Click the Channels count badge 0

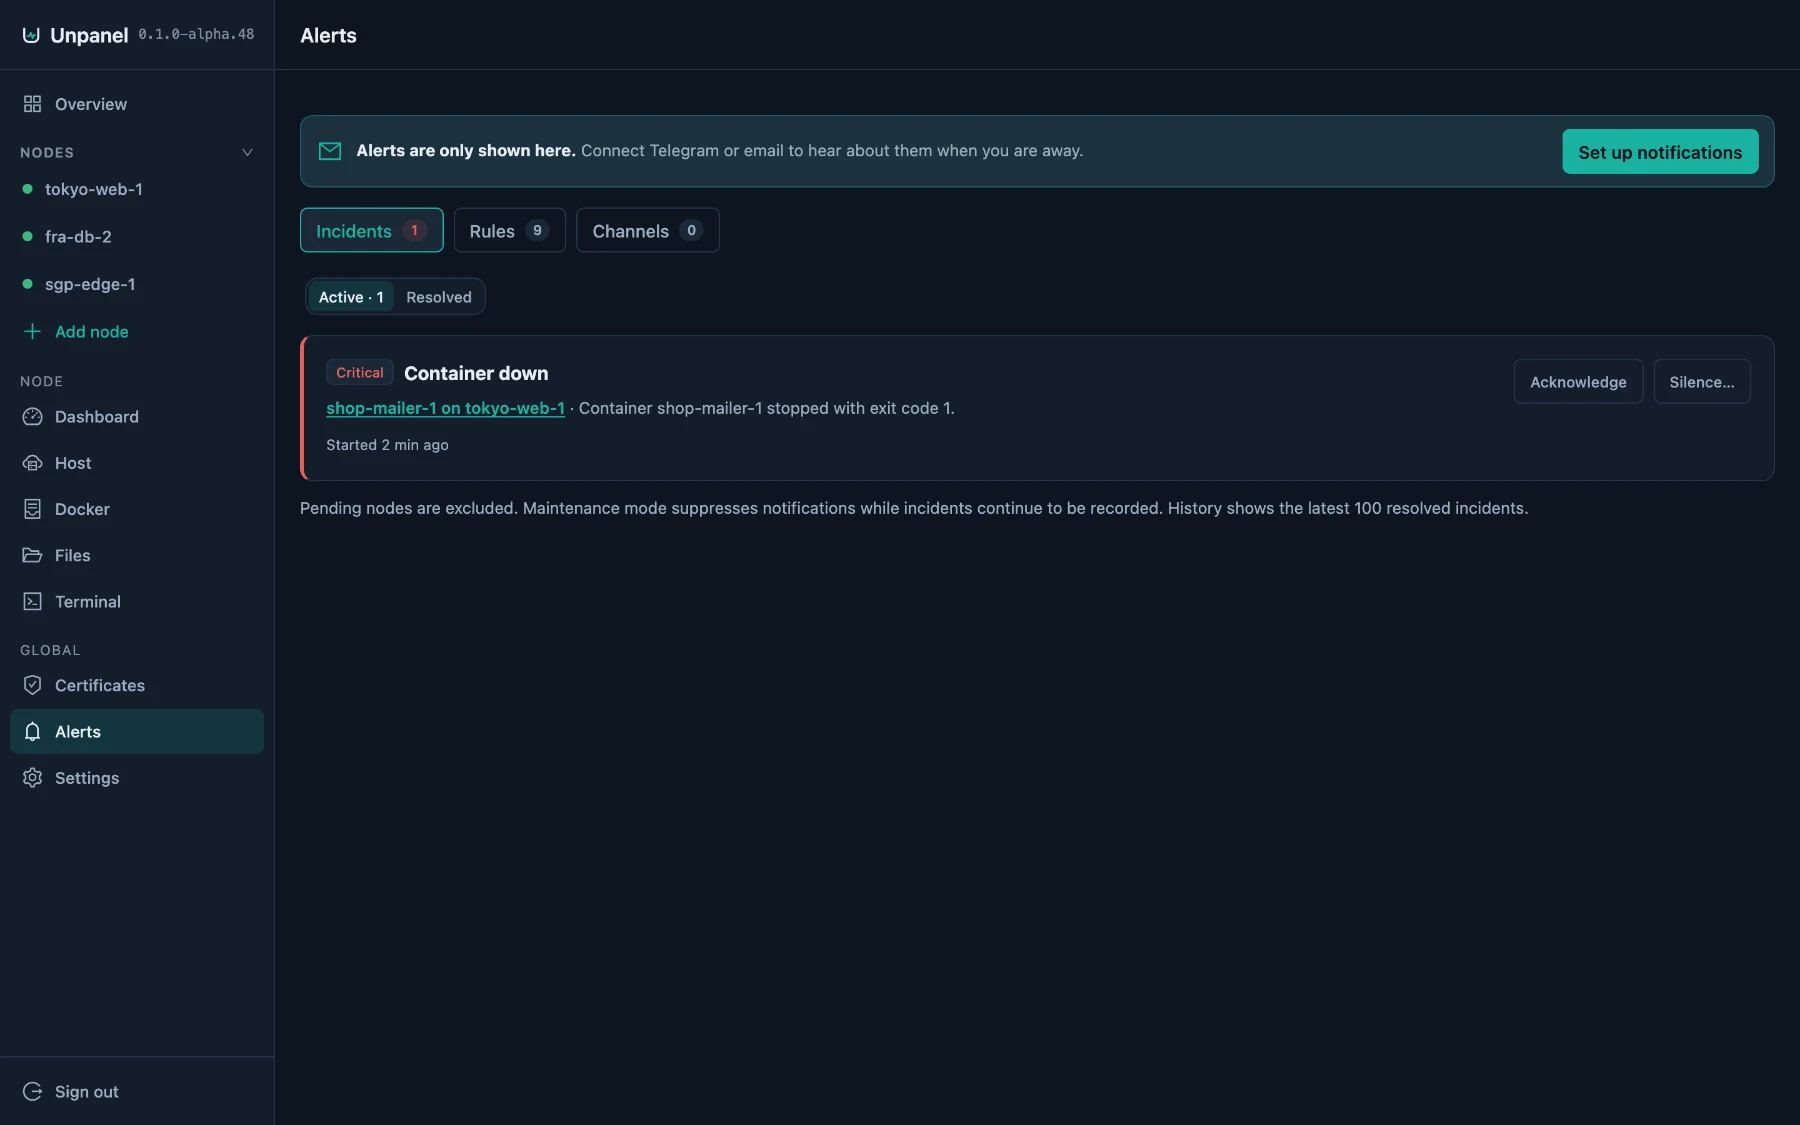[691, 230]
